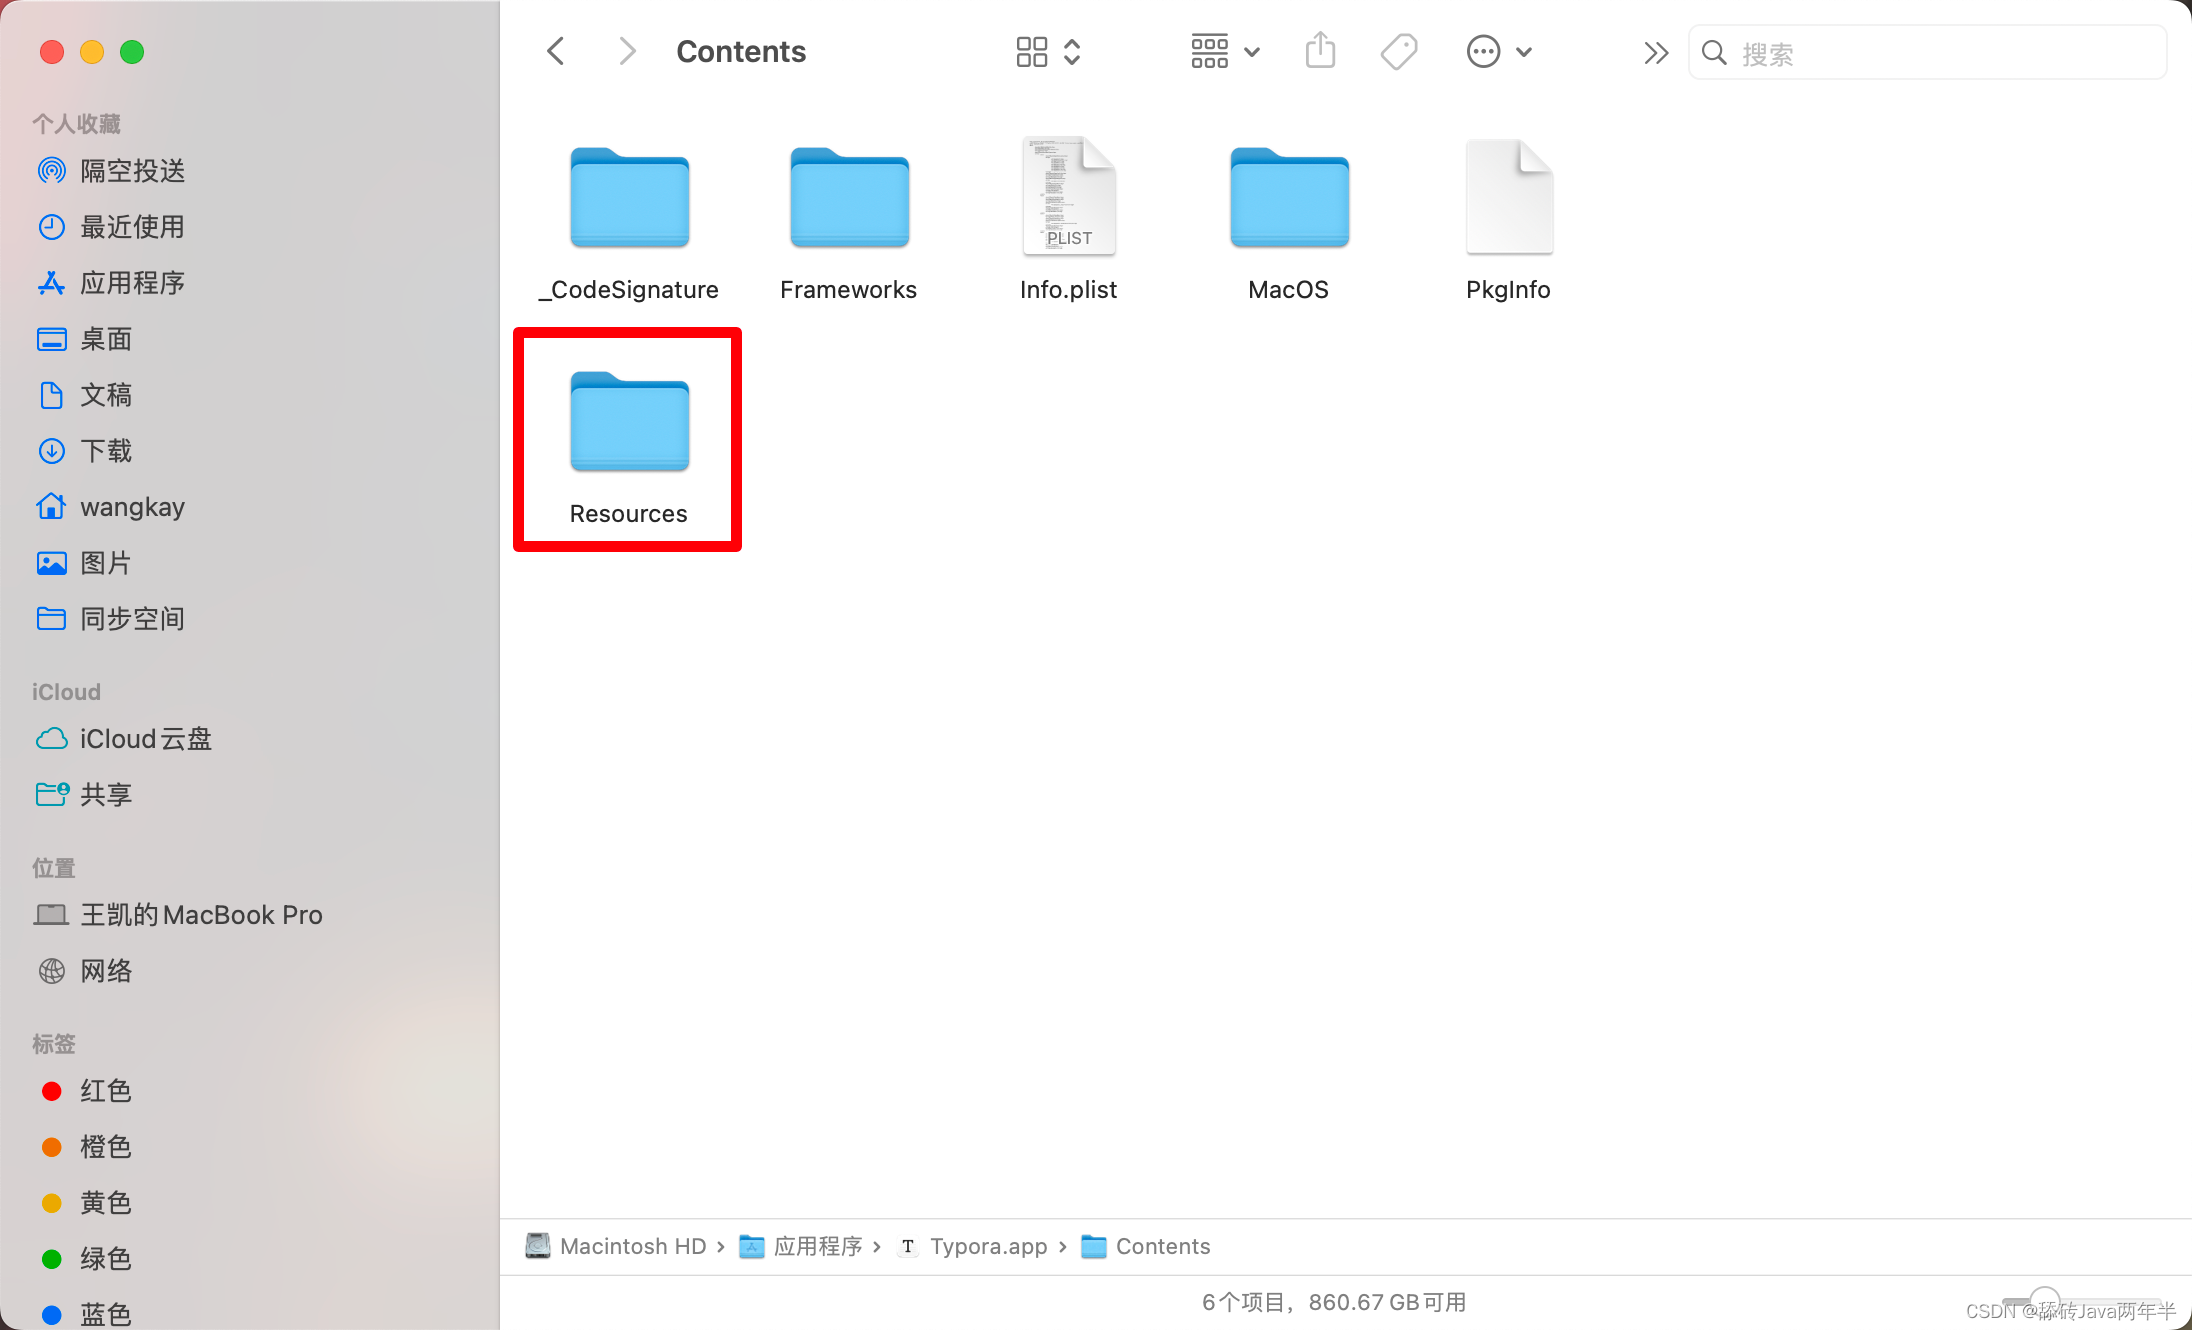
Task: Open the More actions ellipsis menu
Action: [x=1483, y=52]
